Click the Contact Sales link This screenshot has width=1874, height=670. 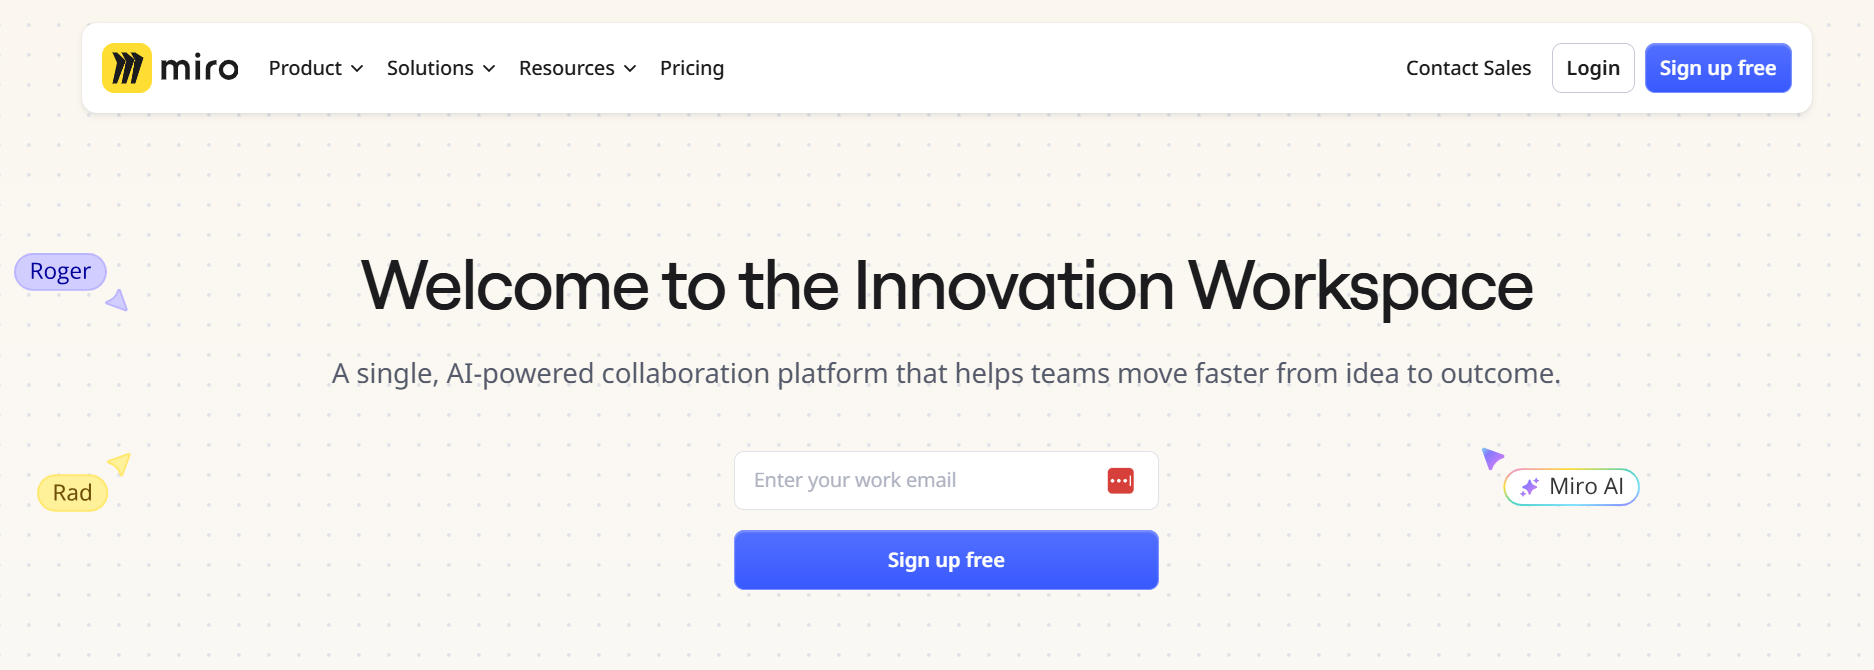(1468, 68)
